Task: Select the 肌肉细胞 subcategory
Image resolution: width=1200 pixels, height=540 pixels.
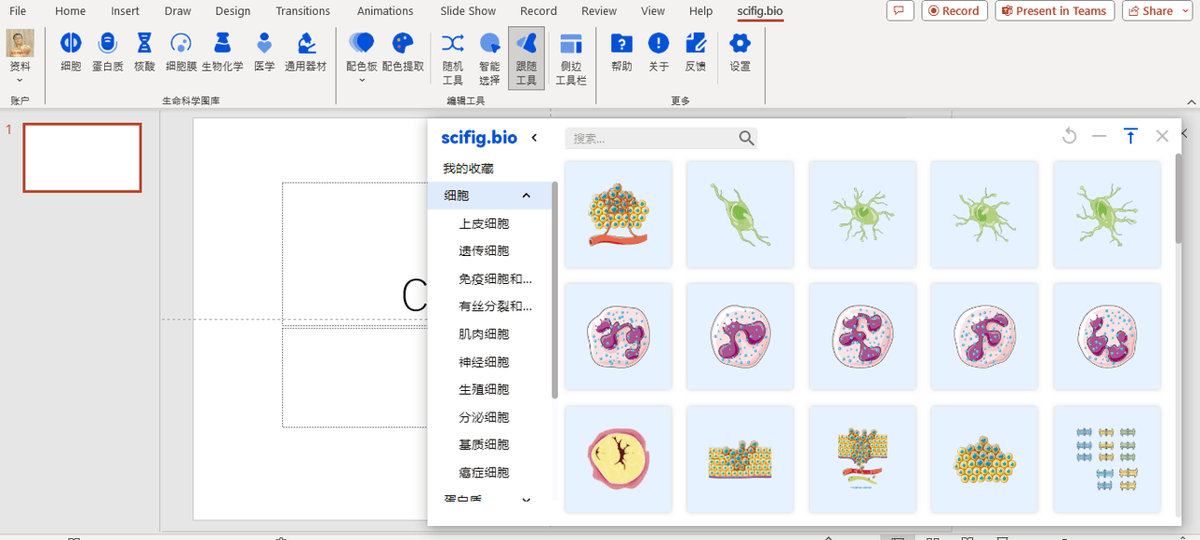Action: [x=484, y=334]
